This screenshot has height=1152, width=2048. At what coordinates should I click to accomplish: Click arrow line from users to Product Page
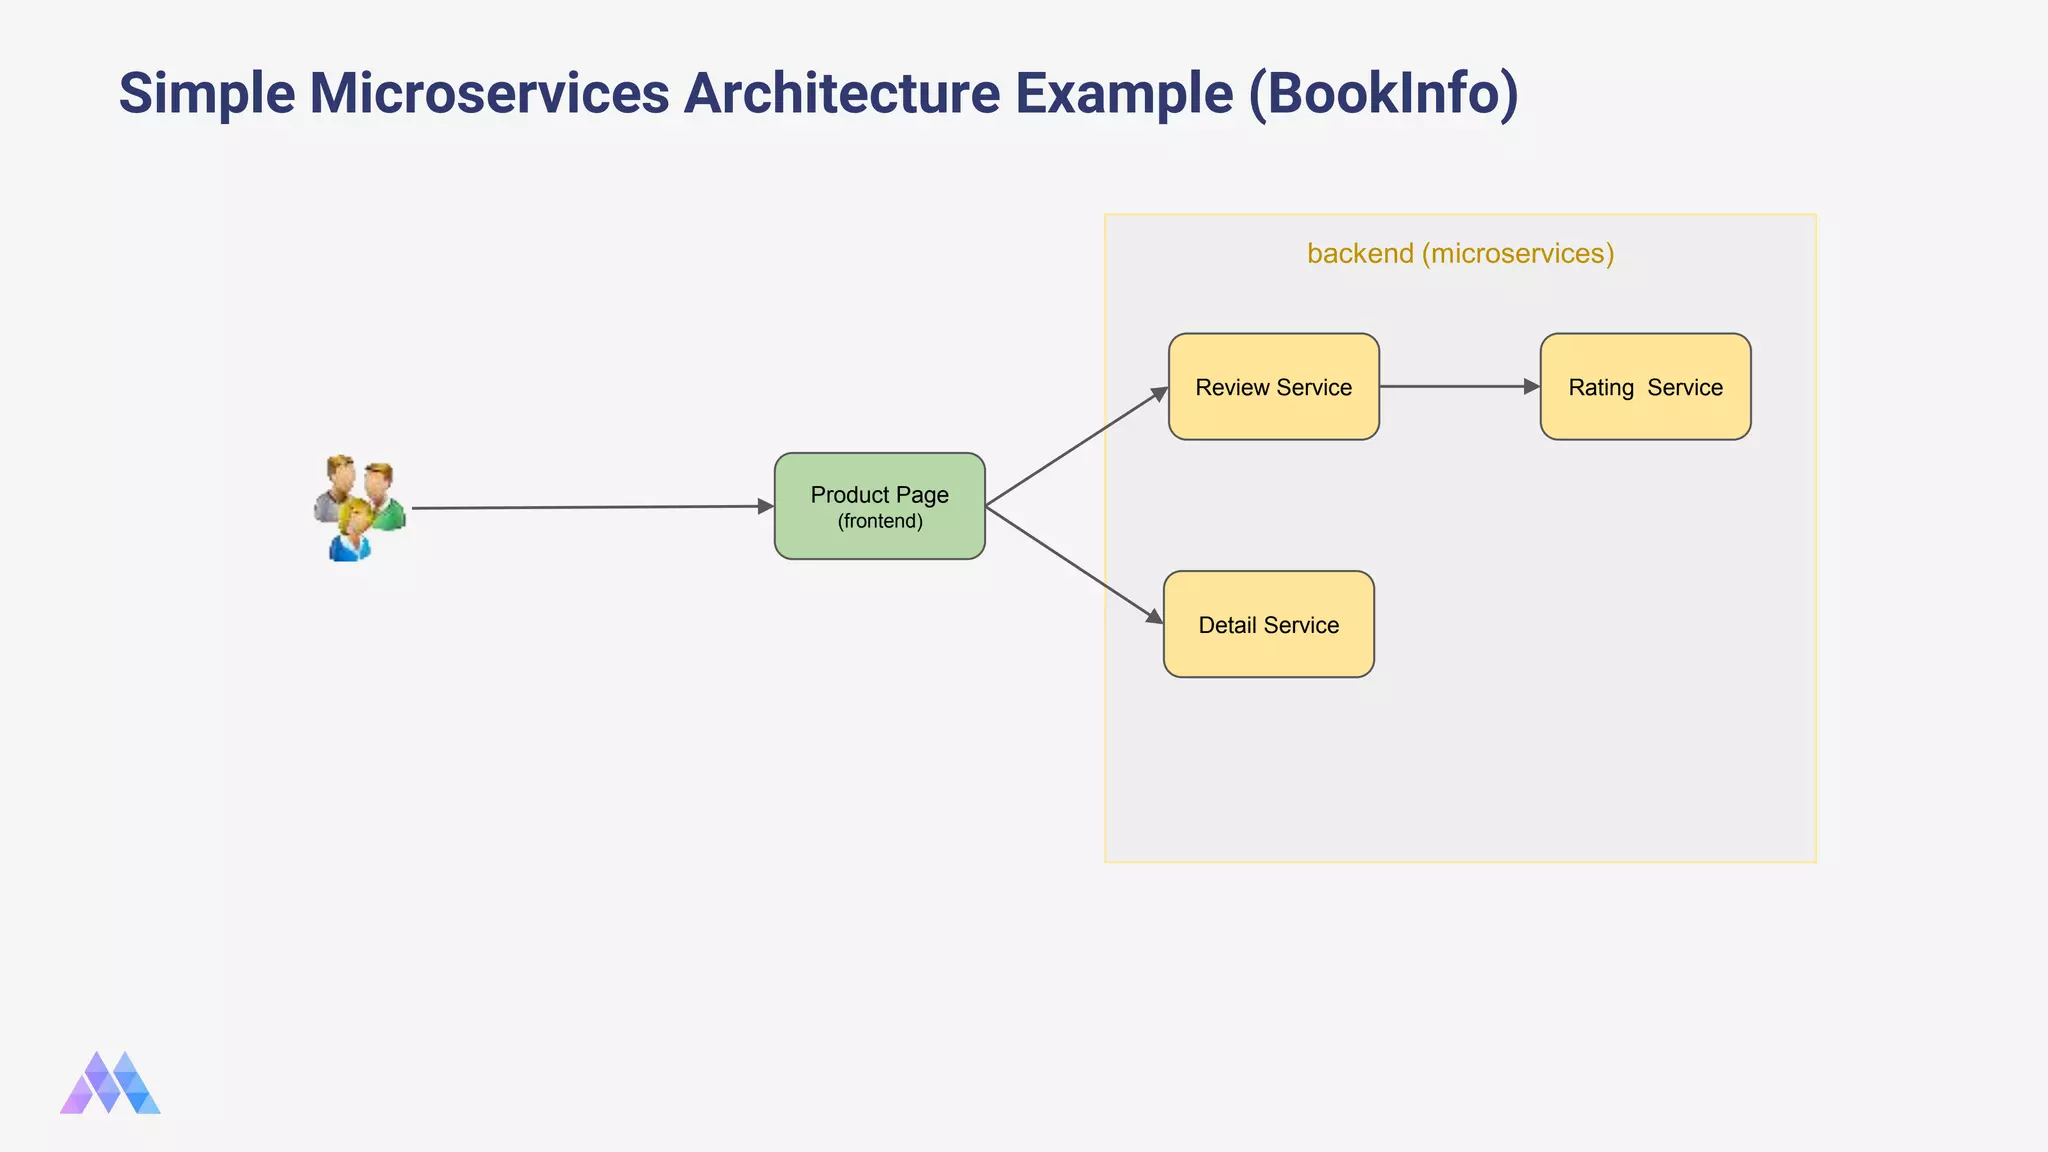[x=590, y=508]
